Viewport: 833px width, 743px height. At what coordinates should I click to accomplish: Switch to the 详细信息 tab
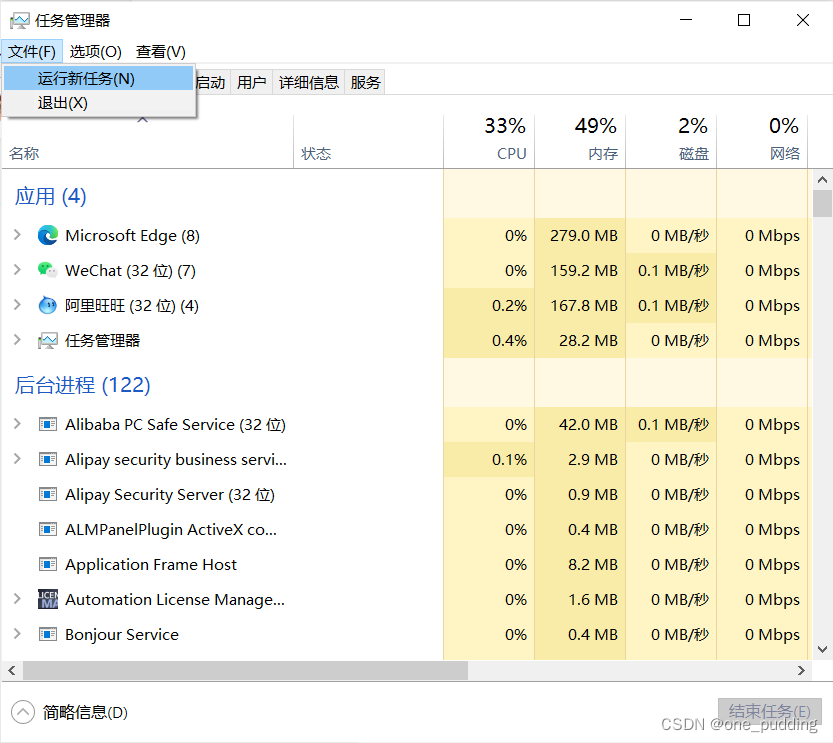(309, 83)
